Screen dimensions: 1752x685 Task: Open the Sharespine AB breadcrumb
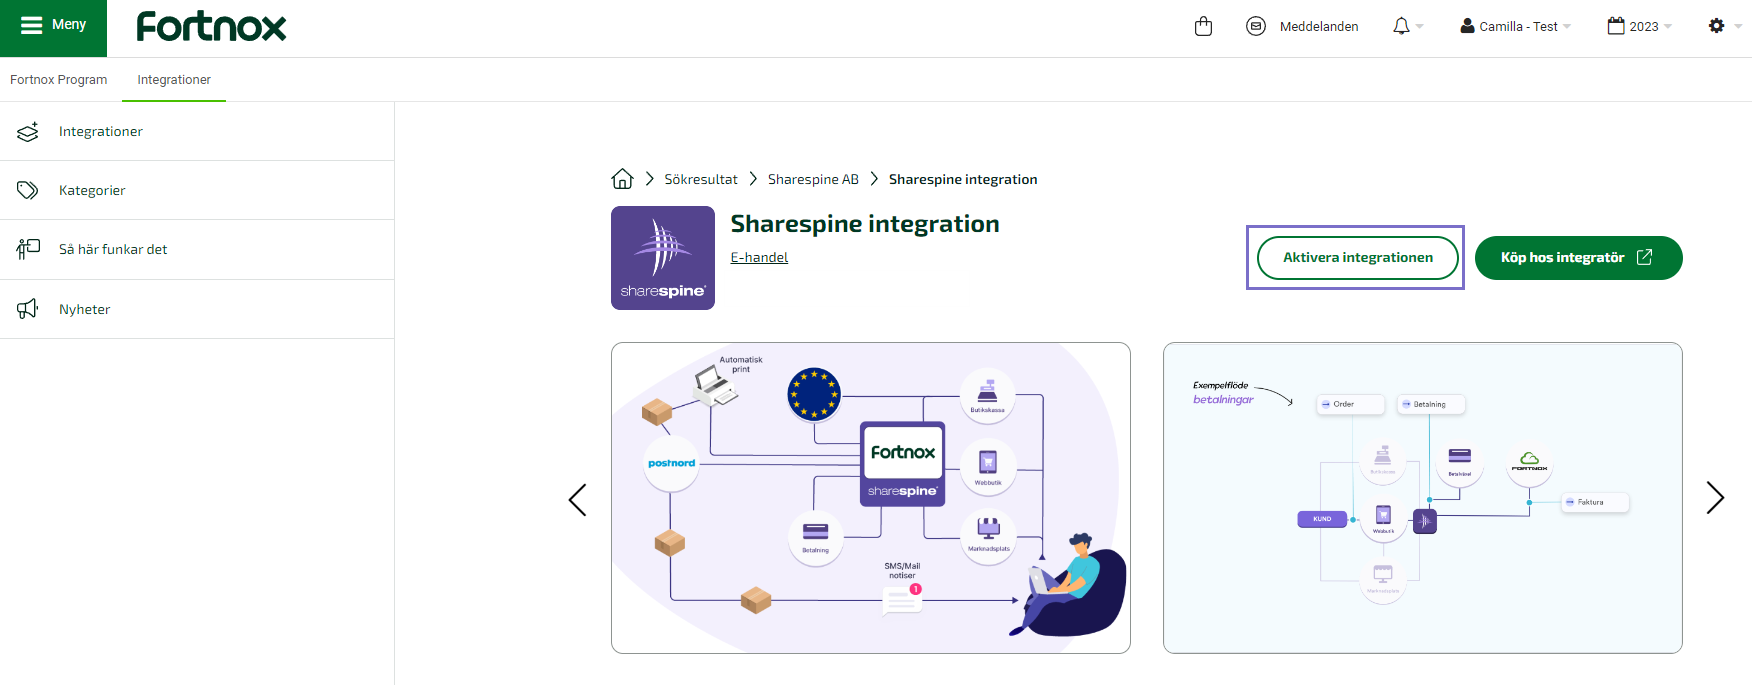pos(813,179)
